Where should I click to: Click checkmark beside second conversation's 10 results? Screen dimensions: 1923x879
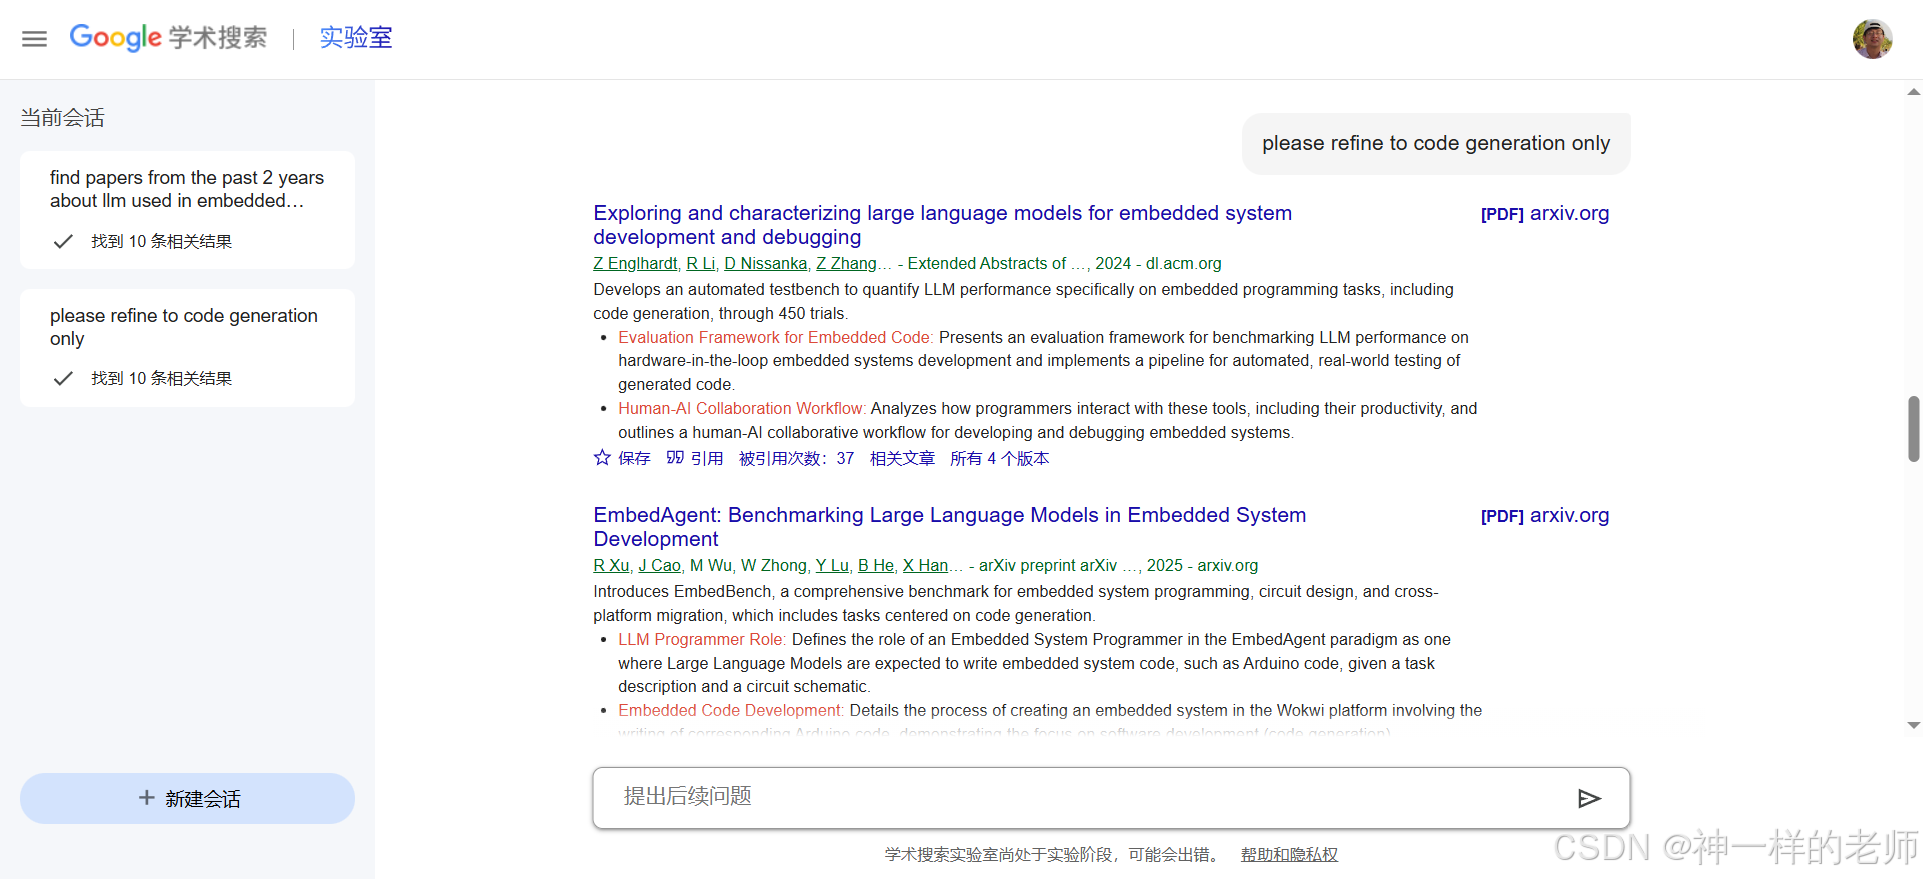(63, 378)
